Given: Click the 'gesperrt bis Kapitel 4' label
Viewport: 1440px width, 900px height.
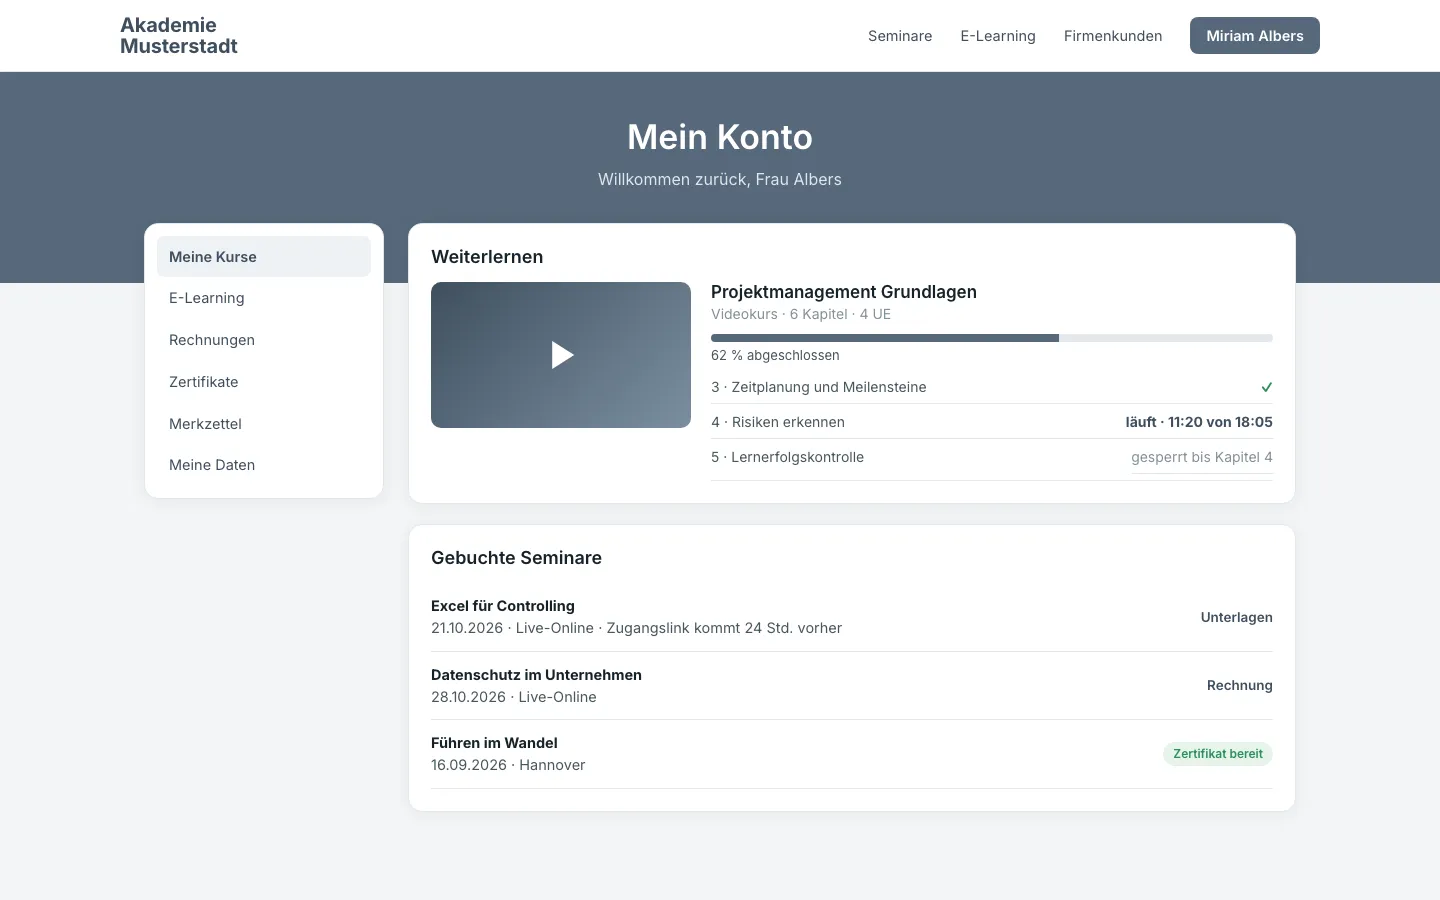Looking at the screenshot, I should click(1202, 457).
